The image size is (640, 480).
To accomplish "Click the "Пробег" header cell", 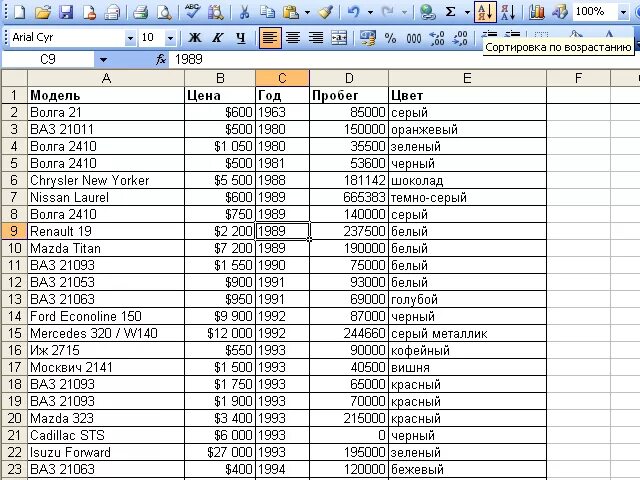I will (x=349, y=95).
